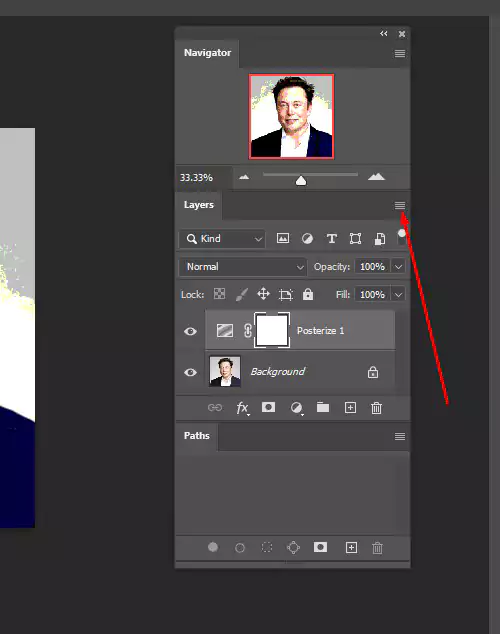Add mask in Paths panel
500x634 pixels.
320,547
